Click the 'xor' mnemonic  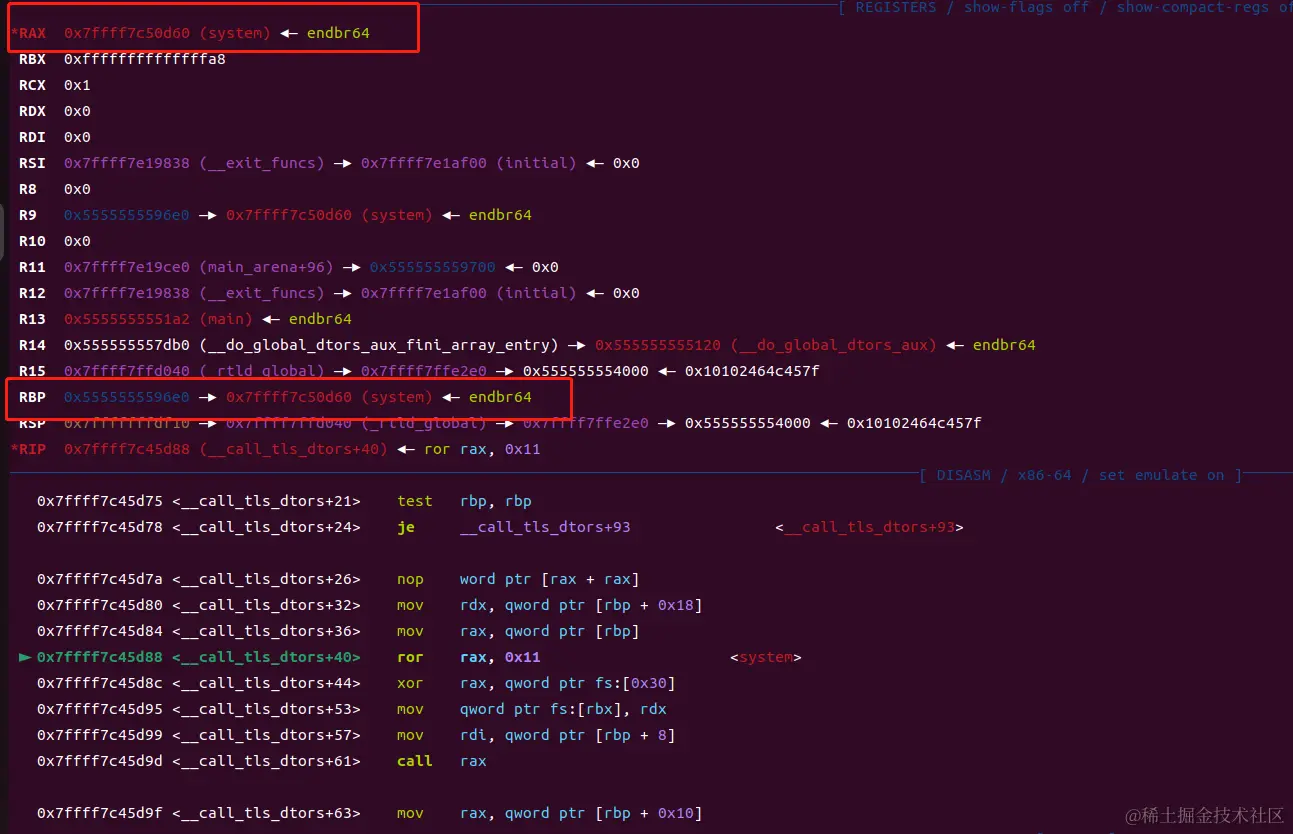pos(410,683)
